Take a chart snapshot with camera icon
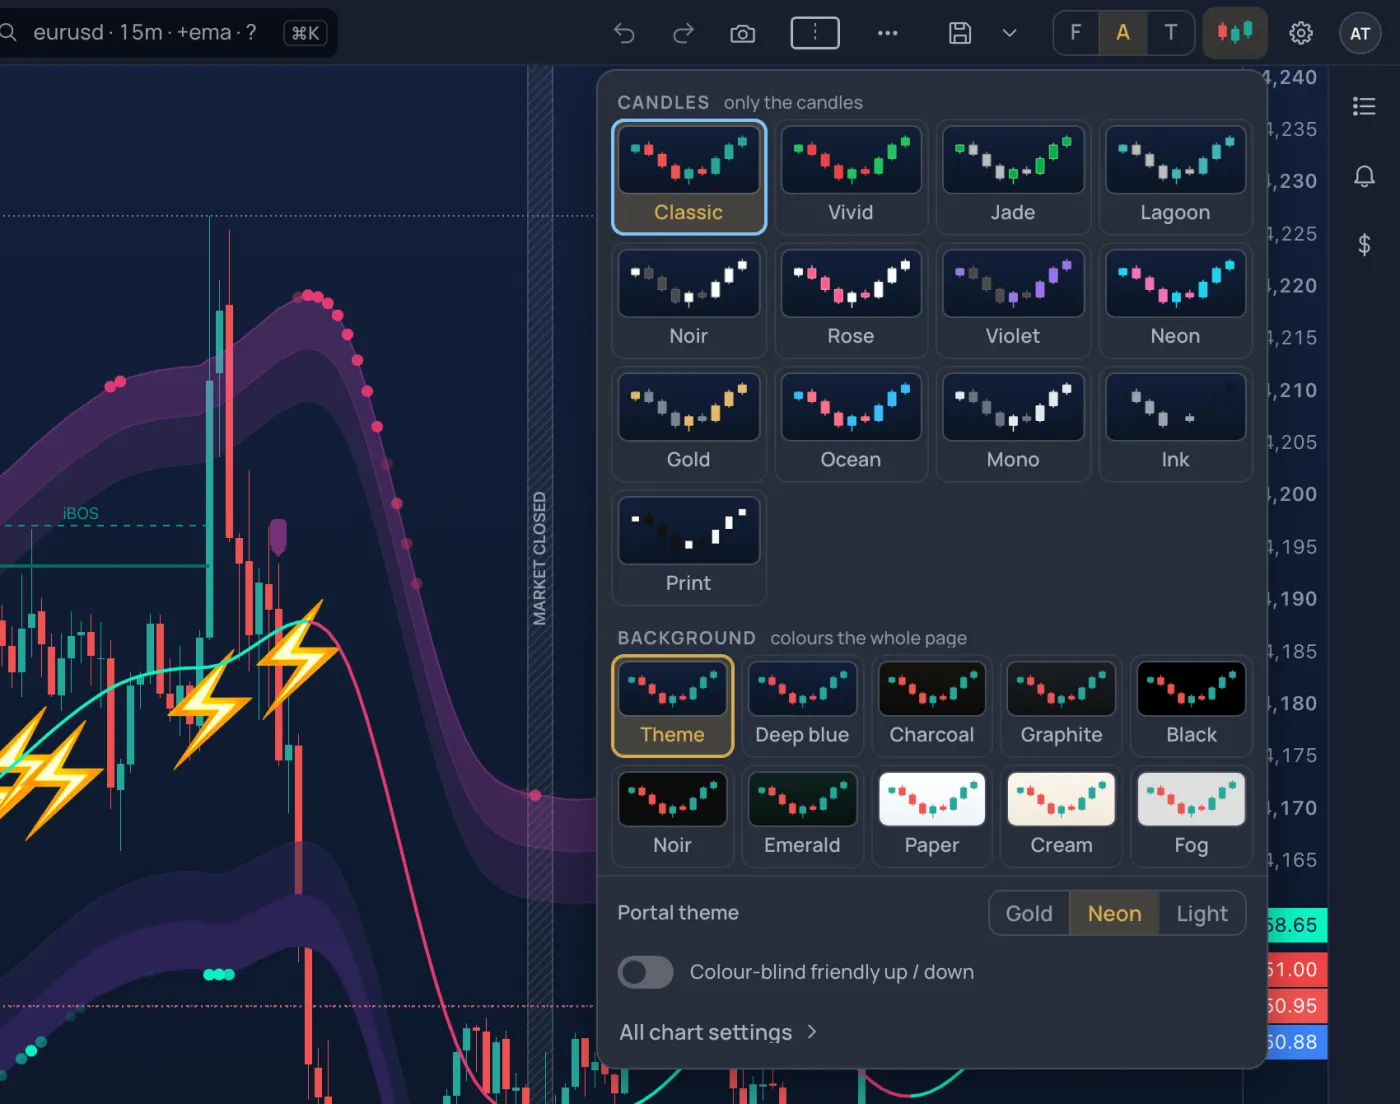The image size is (1400, 1104). (742, 33)
